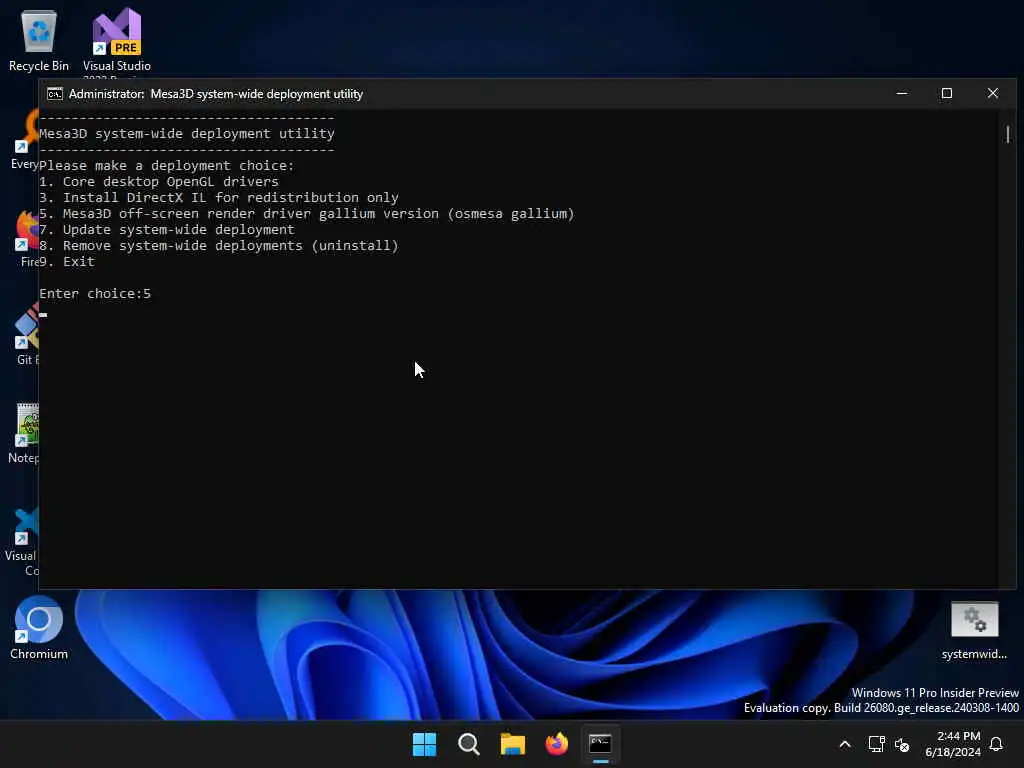Open taskbar Search
Screen dimensions: 1024x768
(469, 744)
